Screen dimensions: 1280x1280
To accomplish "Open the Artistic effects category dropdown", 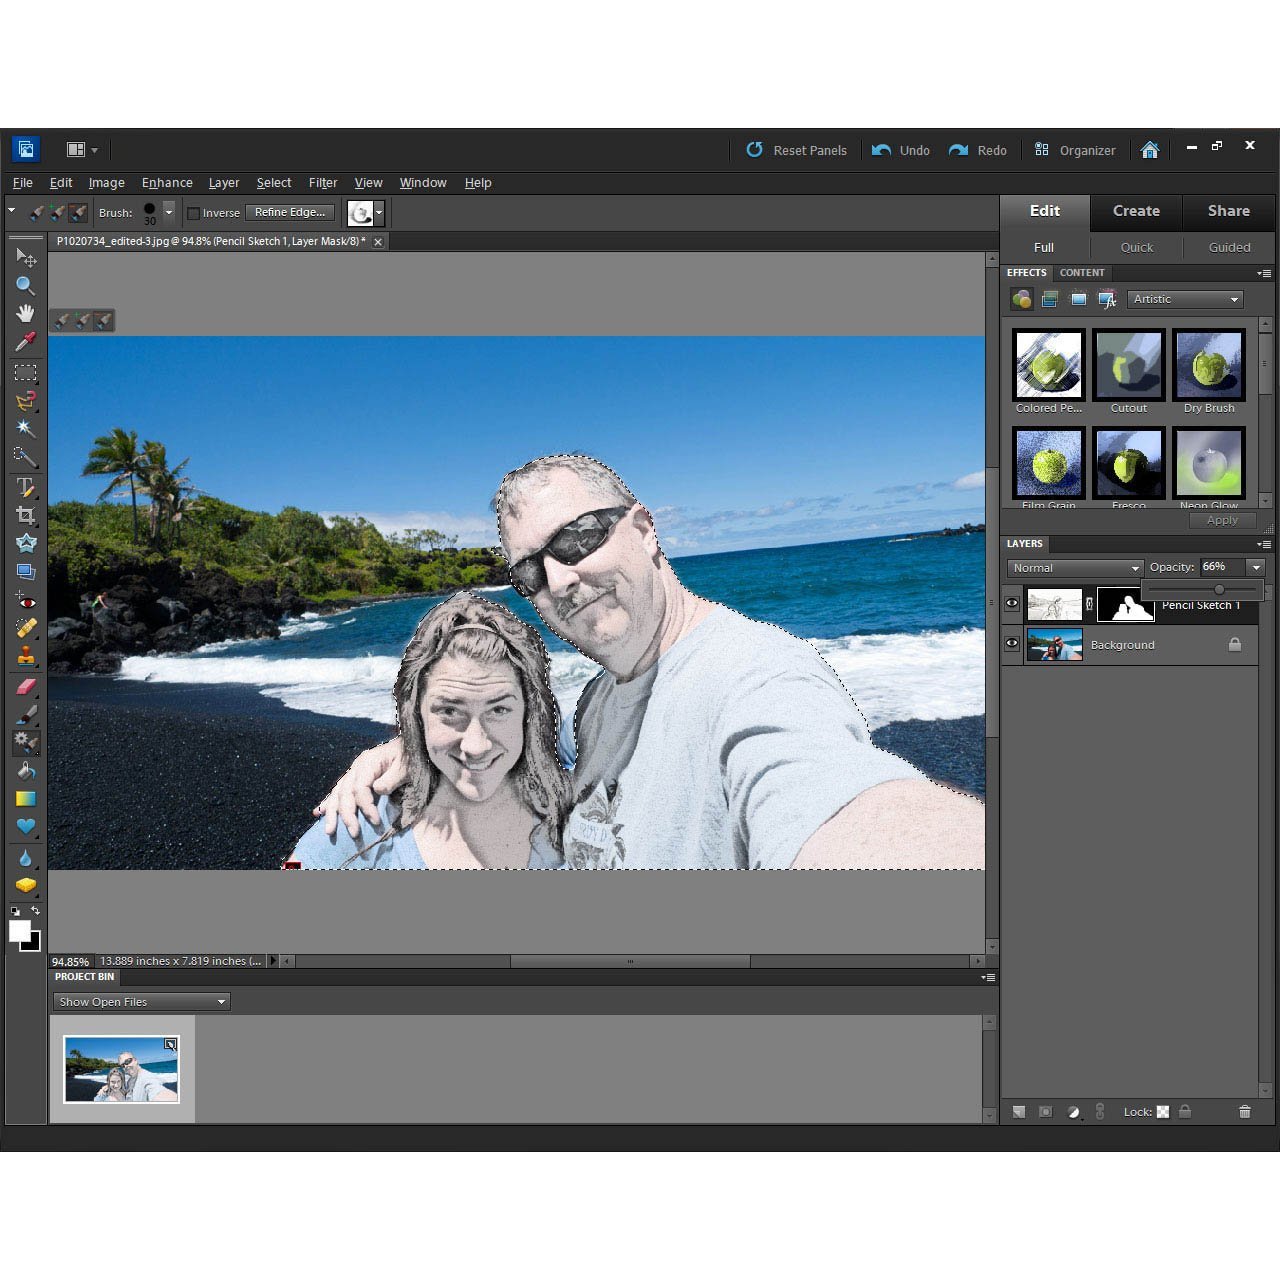I will (1185, 299).
